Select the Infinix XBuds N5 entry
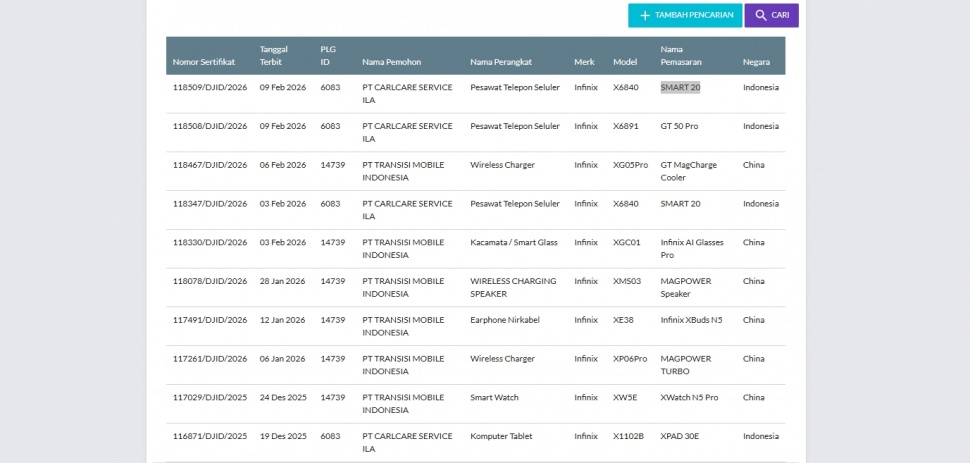 point(691,320)
